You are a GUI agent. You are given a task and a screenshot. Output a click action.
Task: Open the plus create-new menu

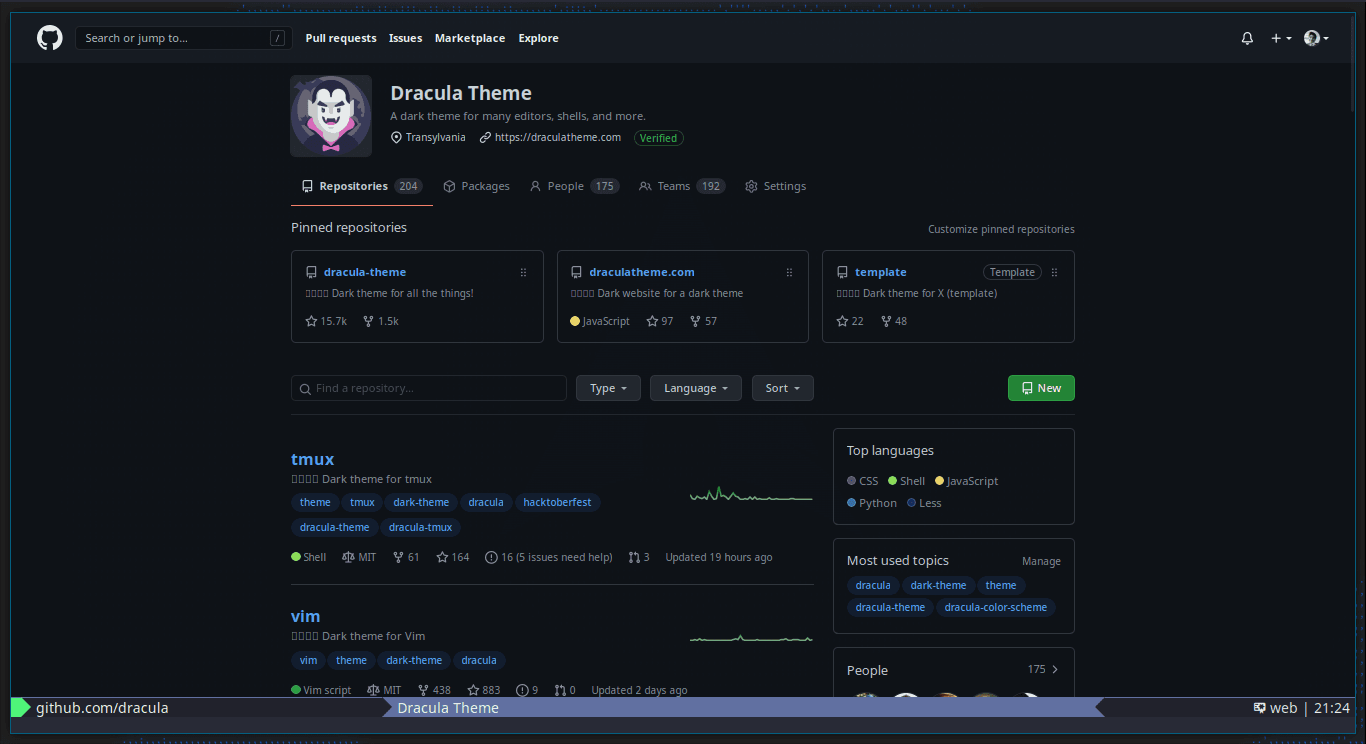point(1281,38)
